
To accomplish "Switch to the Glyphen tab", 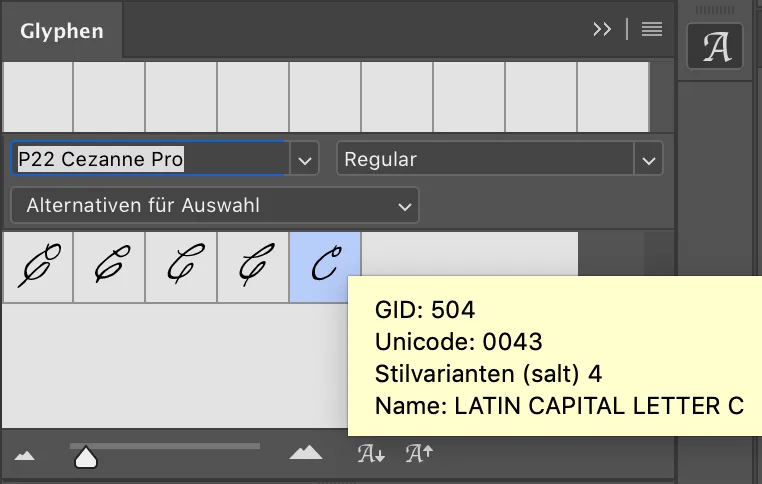I will click(62, 31).
